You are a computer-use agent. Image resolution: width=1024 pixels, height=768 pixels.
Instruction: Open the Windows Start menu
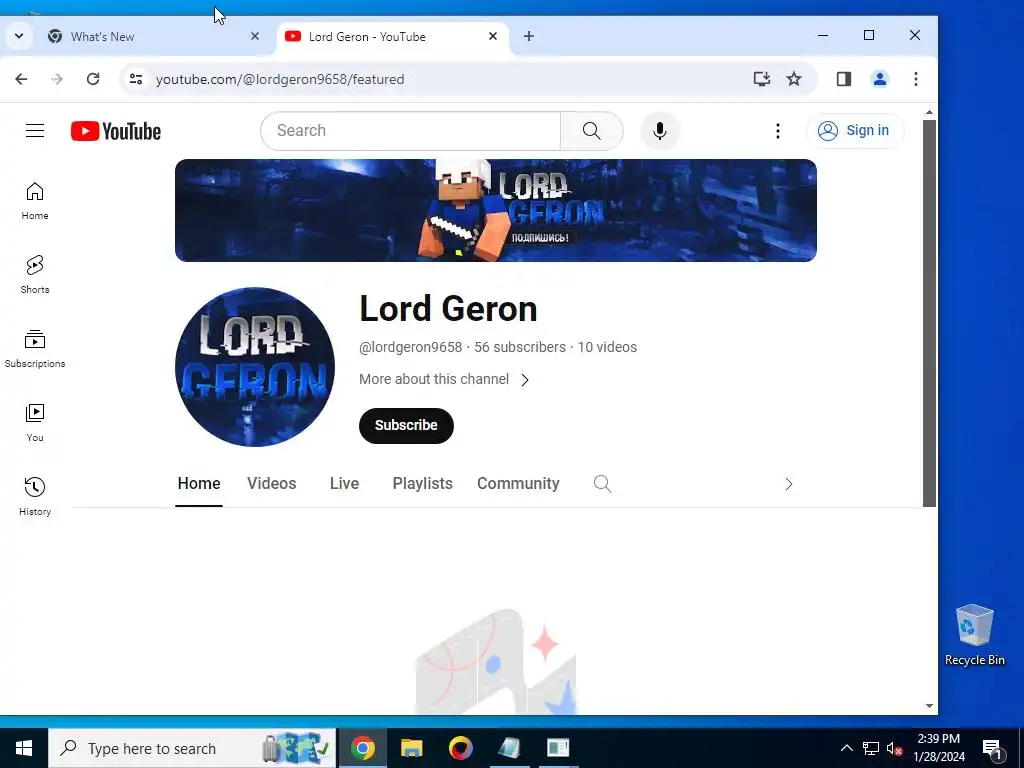point(24,748)
